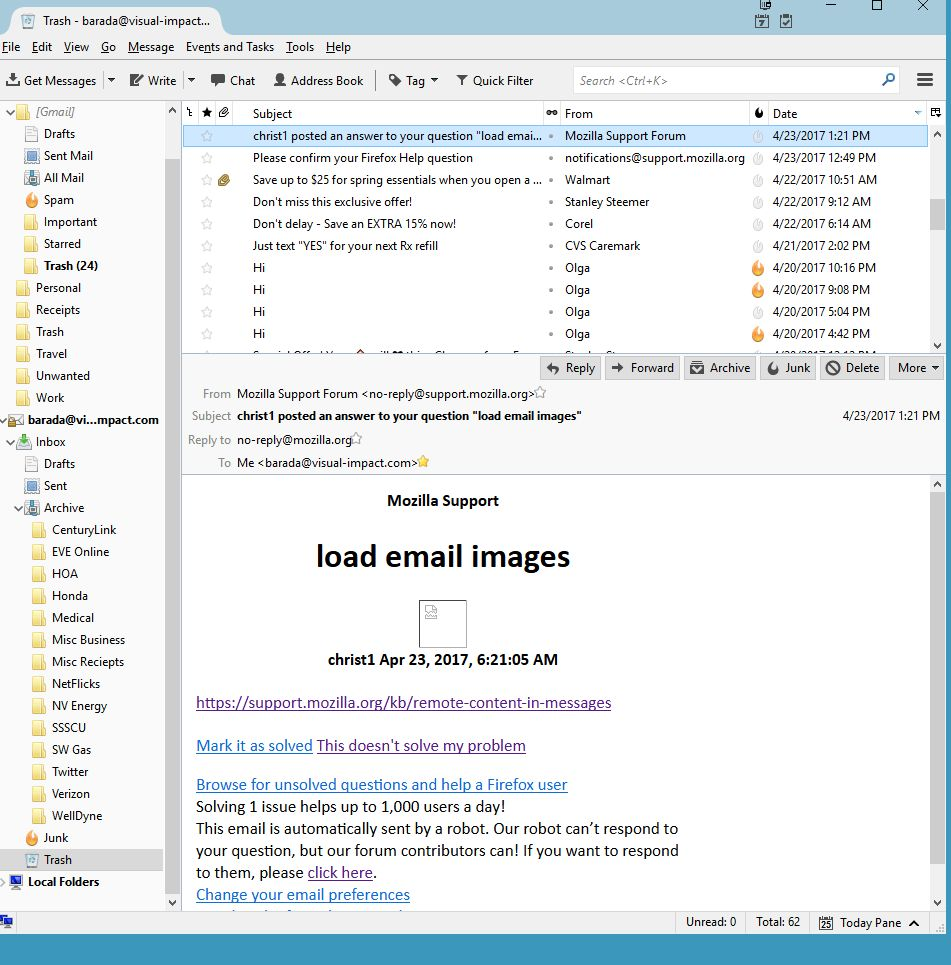Open Chat from the toolbar
The width and height of the screenshot is (951, 965).
pyautogui.click(x=232, y=81)
